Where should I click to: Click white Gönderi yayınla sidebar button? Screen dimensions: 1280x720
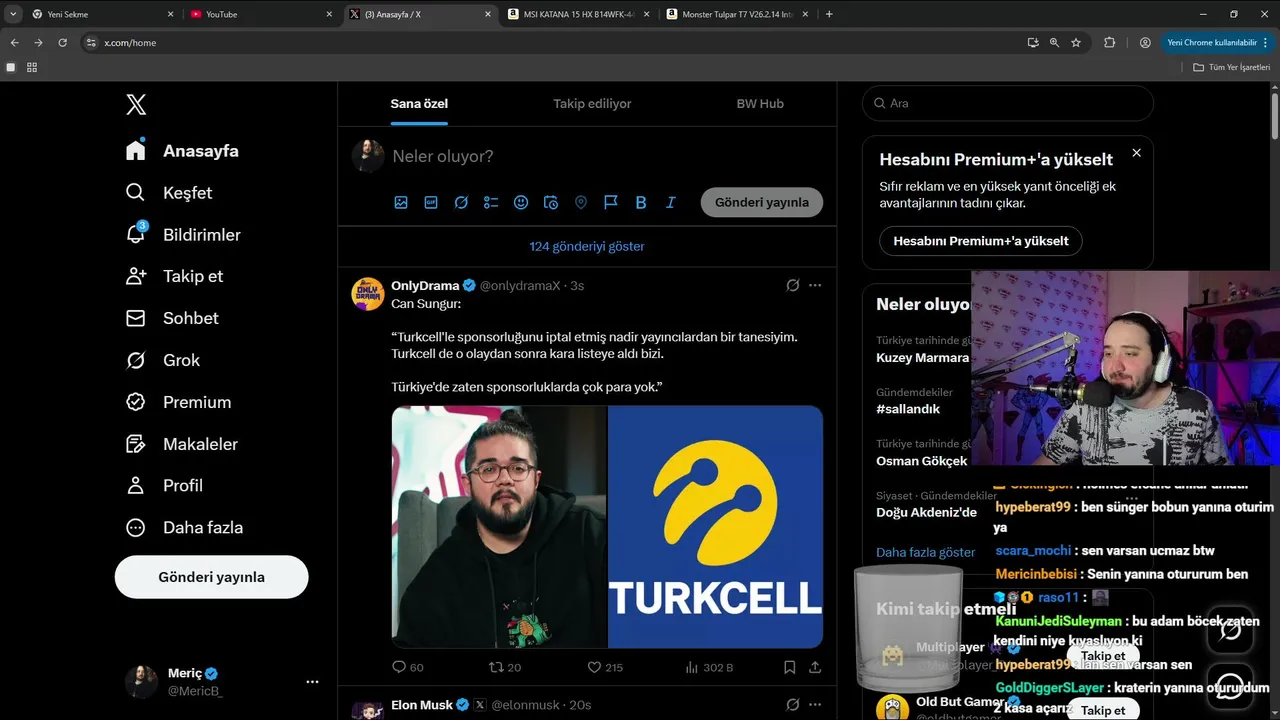(211, 577)
